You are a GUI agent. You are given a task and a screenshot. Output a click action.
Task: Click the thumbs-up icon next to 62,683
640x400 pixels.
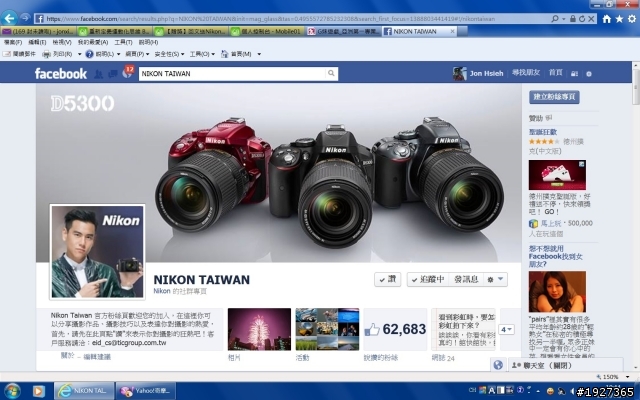point(371,330)
